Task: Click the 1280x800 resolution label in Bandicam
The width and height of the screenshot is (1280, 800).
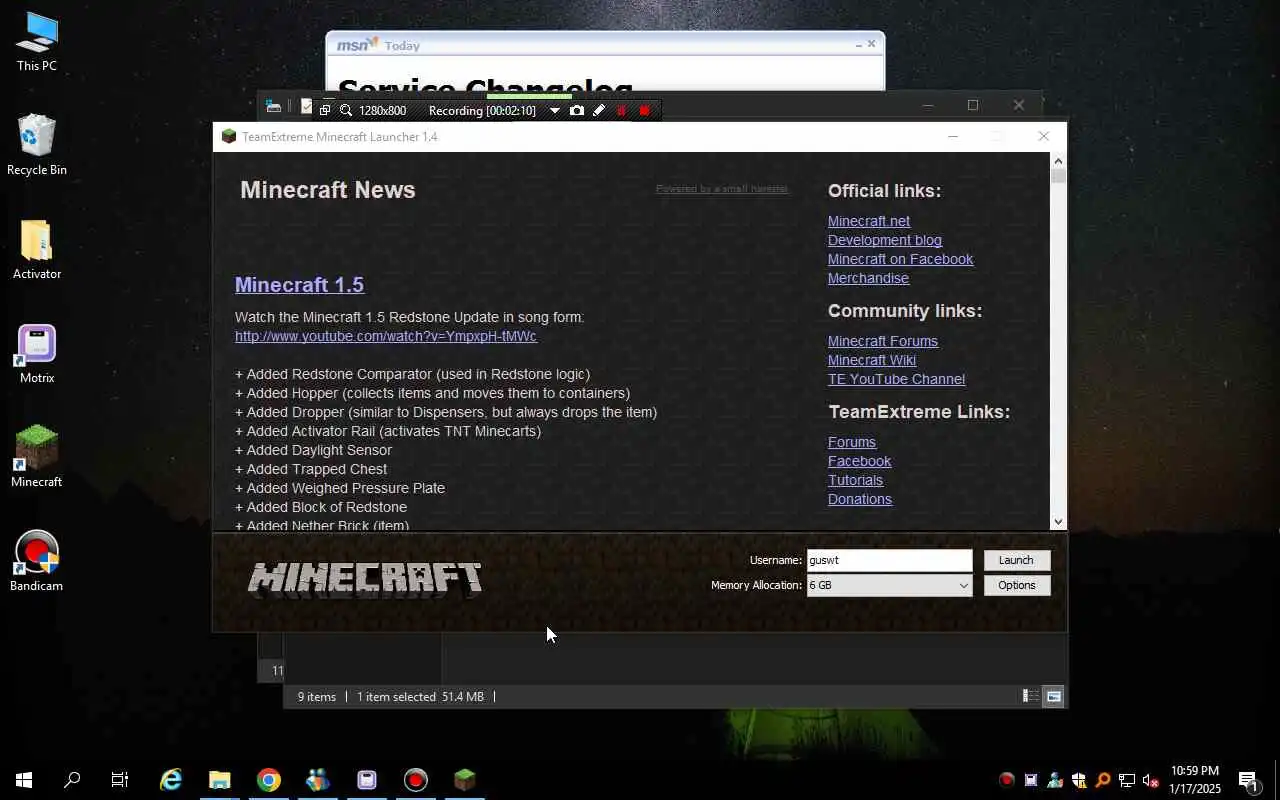Action: 382,110
